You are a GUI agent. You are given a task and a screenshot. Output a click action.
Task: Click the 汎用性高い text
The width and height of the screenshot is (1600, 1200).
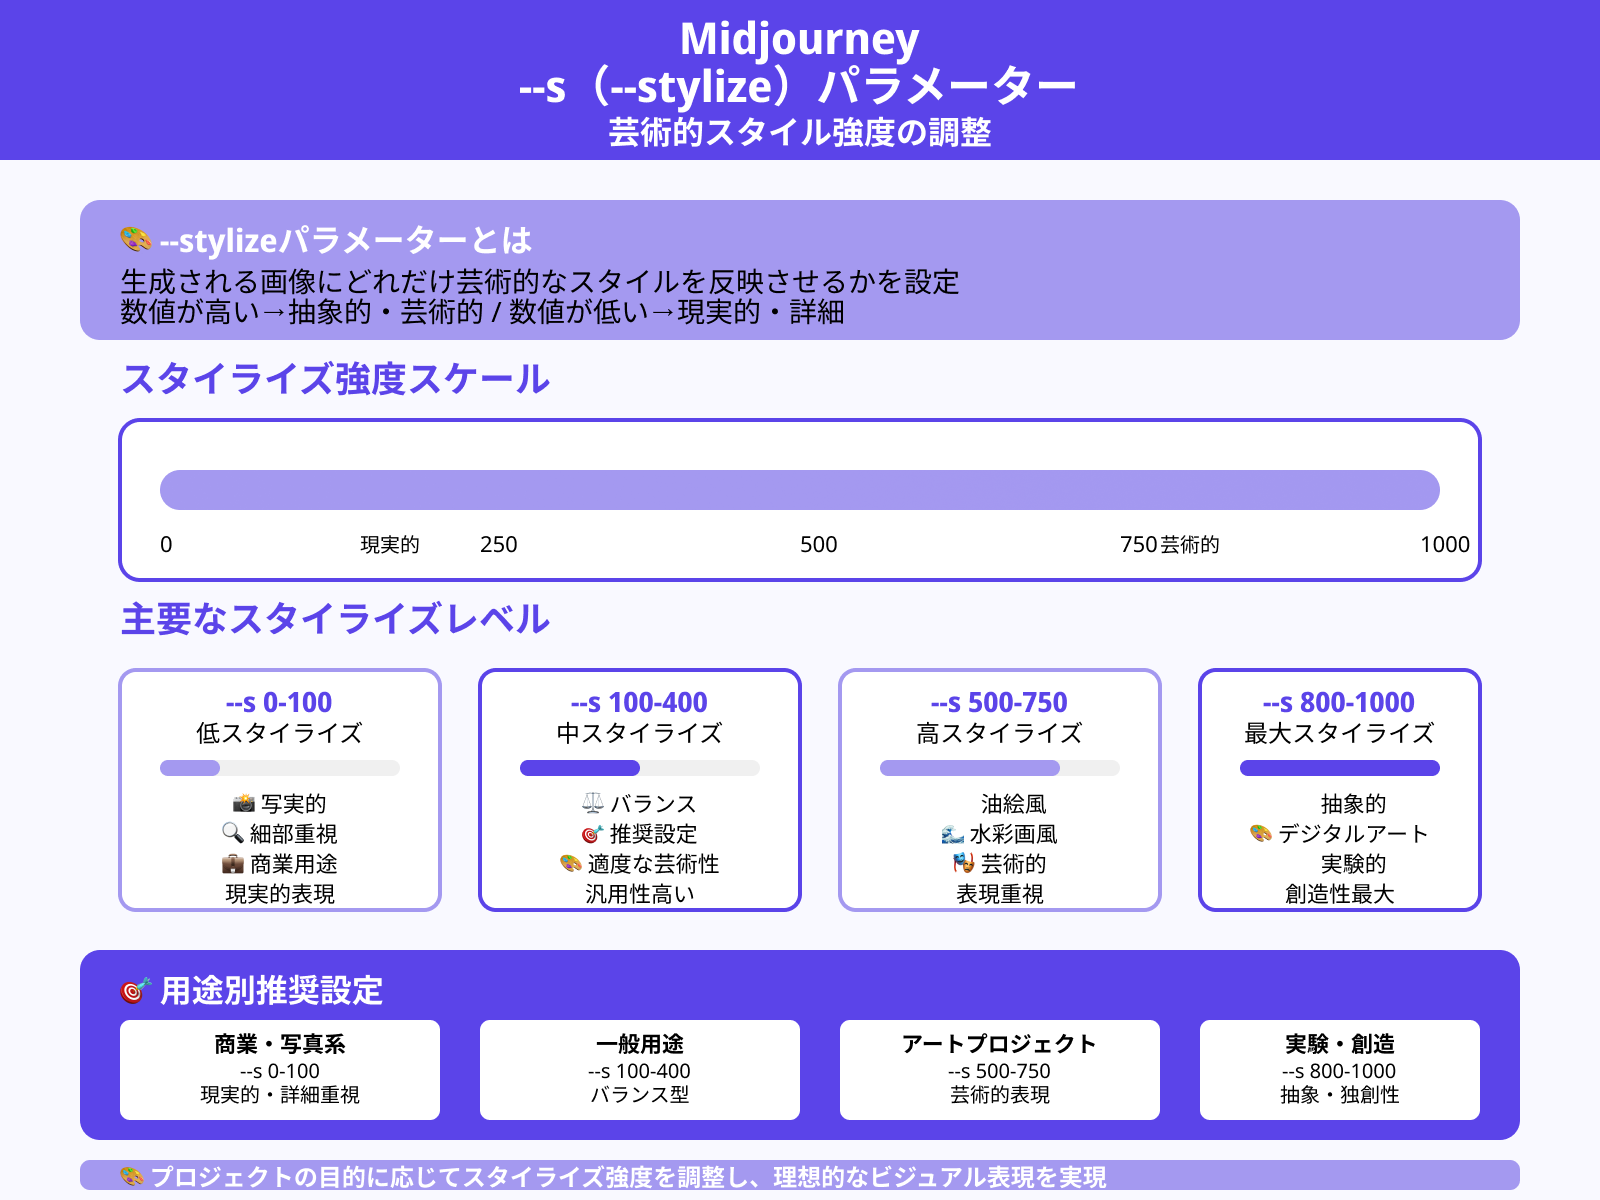coord(640,894)
